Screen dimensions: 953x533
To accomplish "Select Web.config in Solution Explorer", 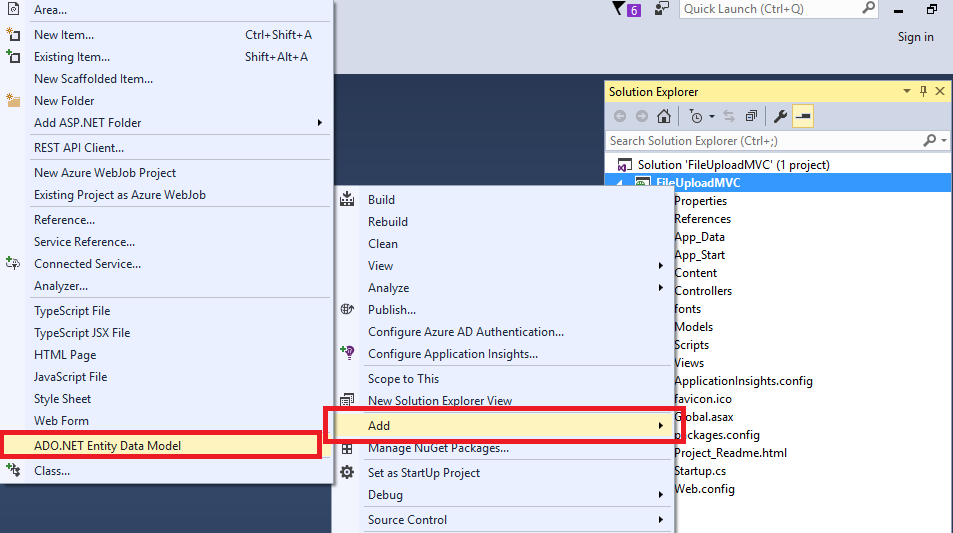I will 704,489.
